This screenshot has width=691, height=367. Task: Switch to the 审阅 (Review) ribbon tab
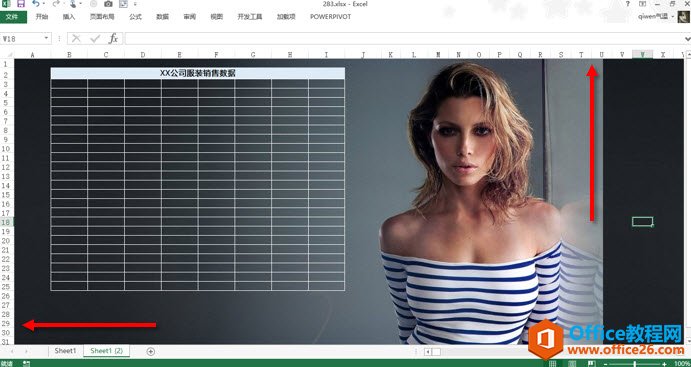(x=189, y=17)
